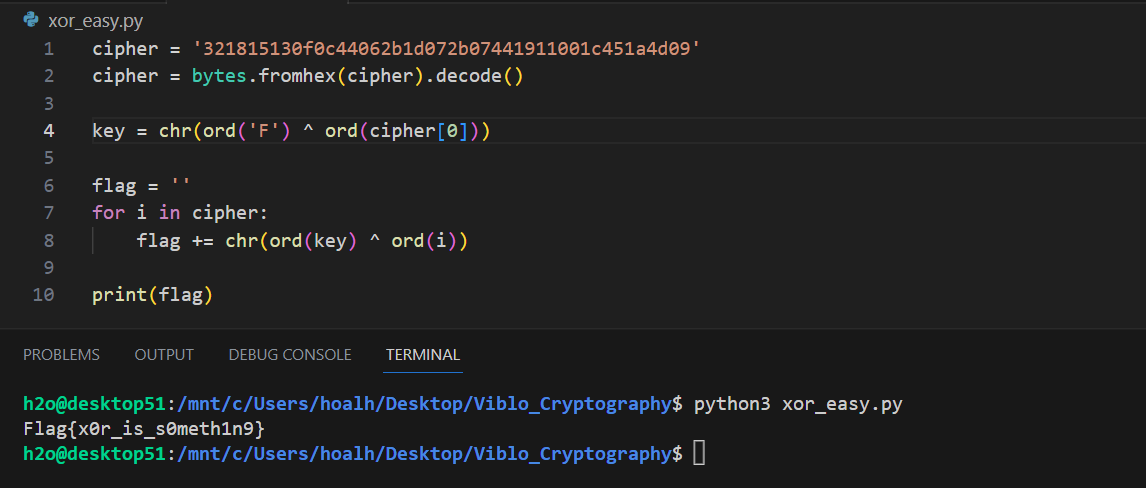Click the Python file icon on the tab
The image size is (1146, 488).
coord(30,19)
